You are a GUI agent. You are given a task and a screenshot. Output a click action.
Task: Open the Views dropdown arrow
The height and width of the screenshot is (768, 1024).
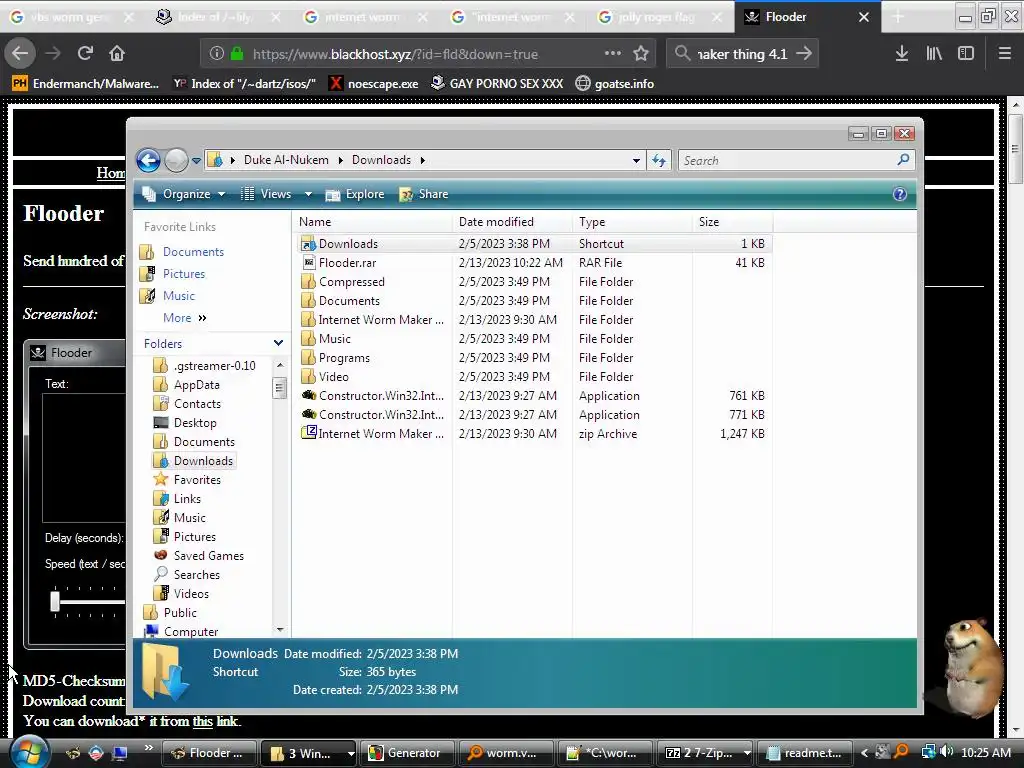point(308,194)
